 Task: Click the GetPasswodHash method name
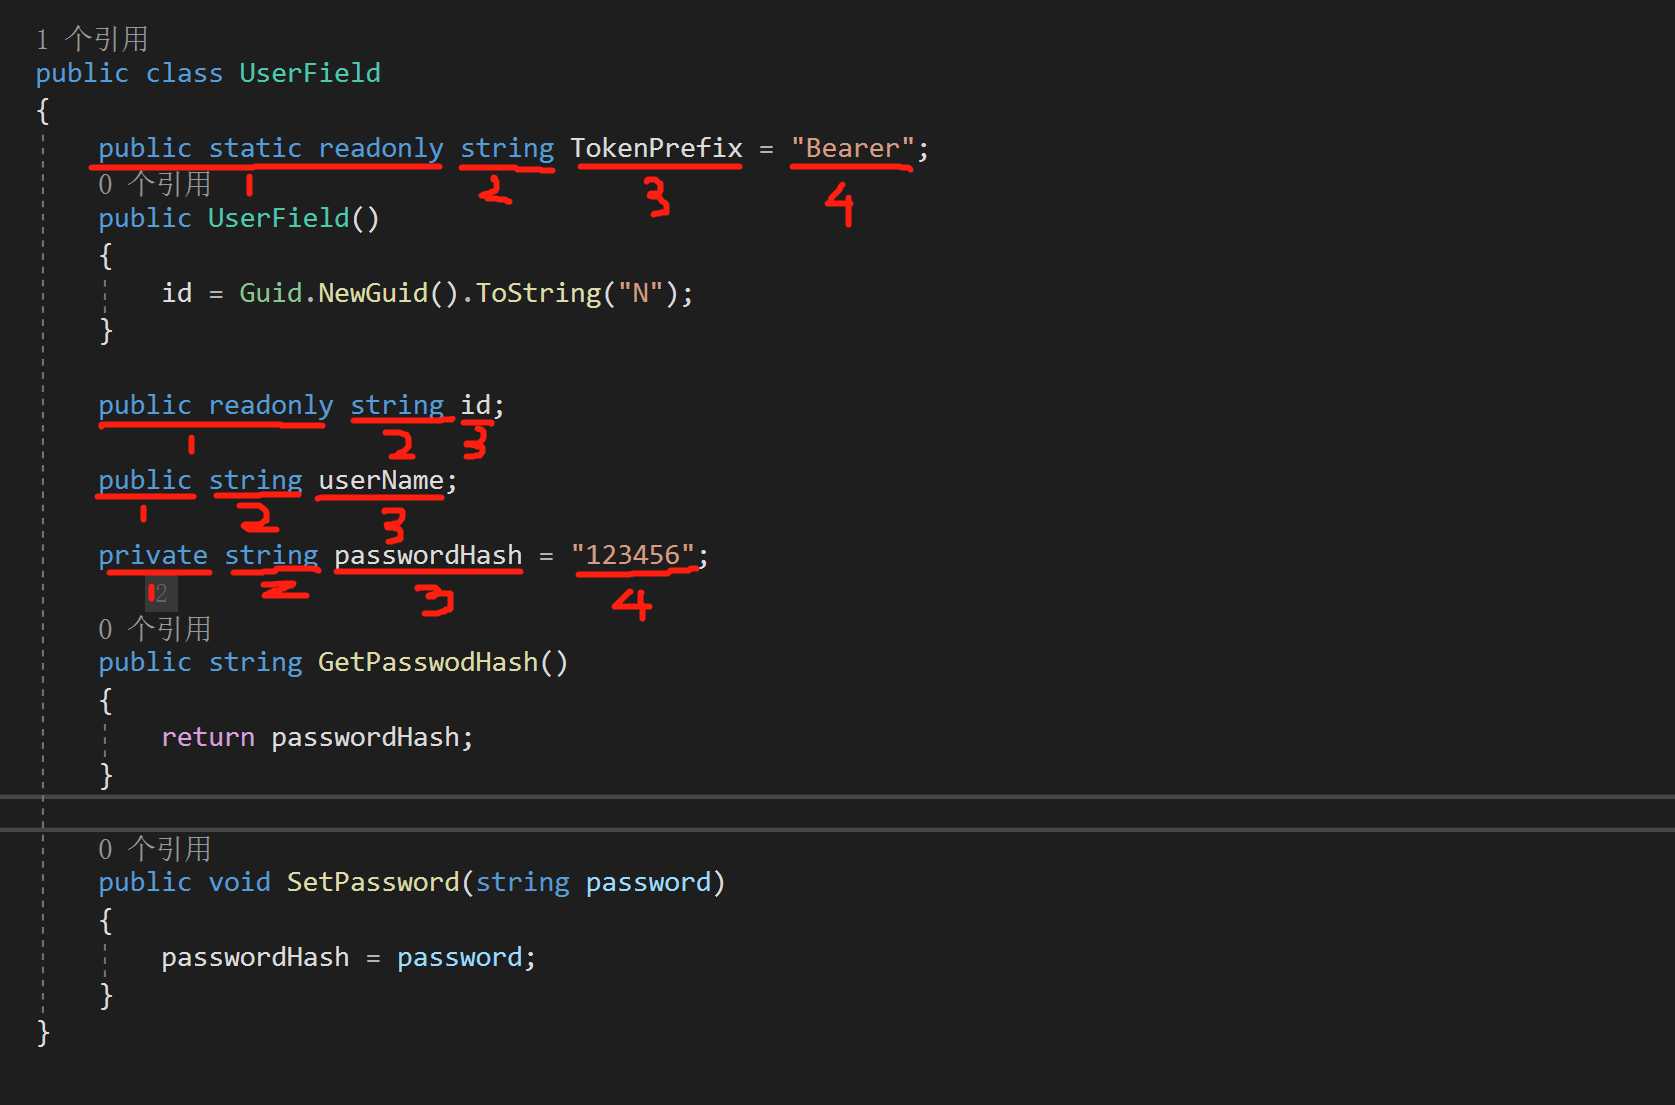click(428, 662)
